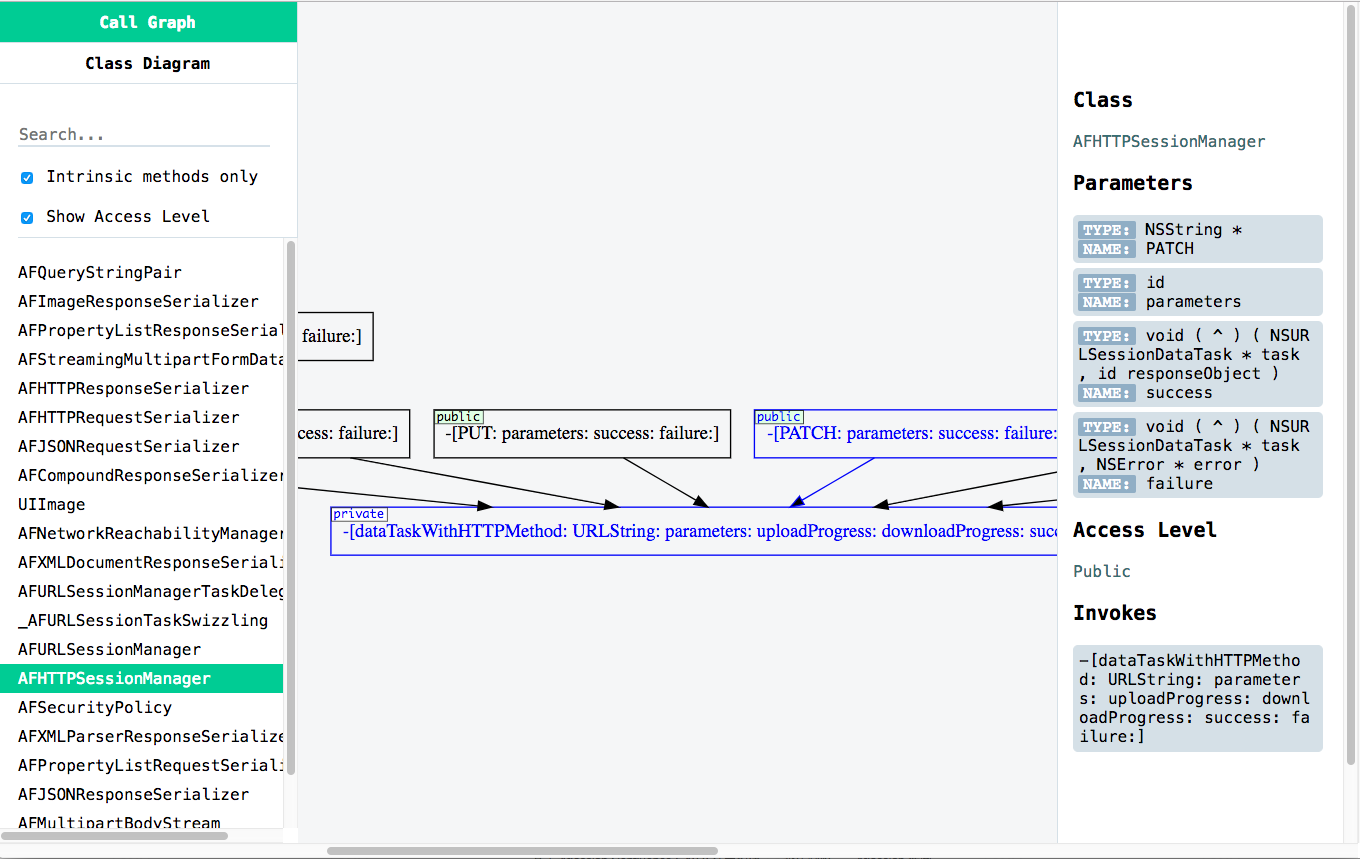Select AFJSONResponseSerializer class

[142, 794]
